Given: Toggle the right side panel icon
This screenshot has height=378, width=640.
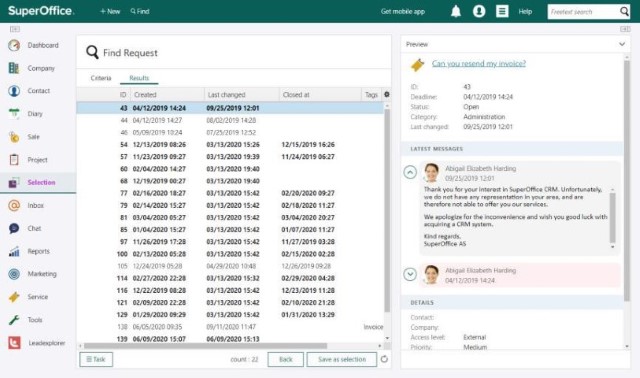Looking at the screenshot, I should pyautogui.click(x=625, y=29).
